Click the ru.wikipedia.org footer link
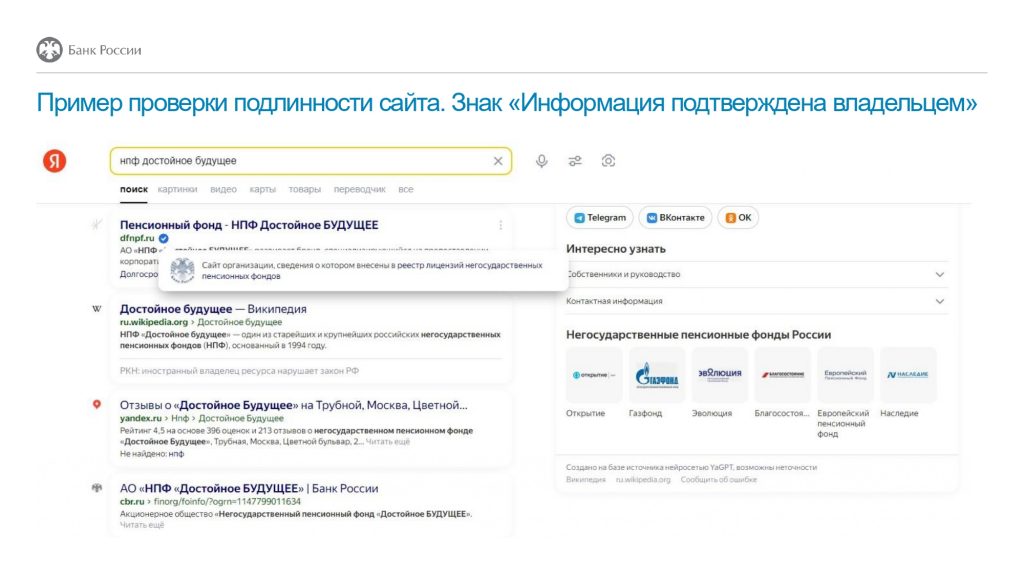The width and height of the screenshot is (1024, 576). coord(643,479)
